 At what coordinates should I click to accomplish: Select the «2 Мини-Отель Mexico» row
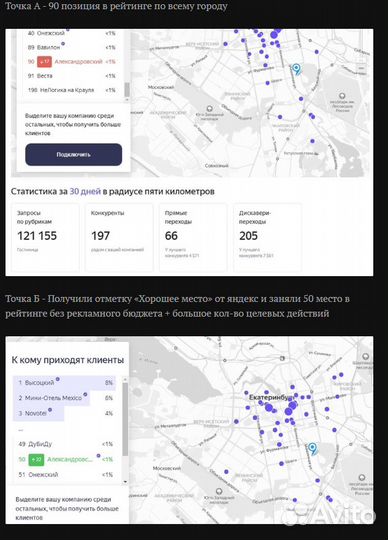click(65, 398)
